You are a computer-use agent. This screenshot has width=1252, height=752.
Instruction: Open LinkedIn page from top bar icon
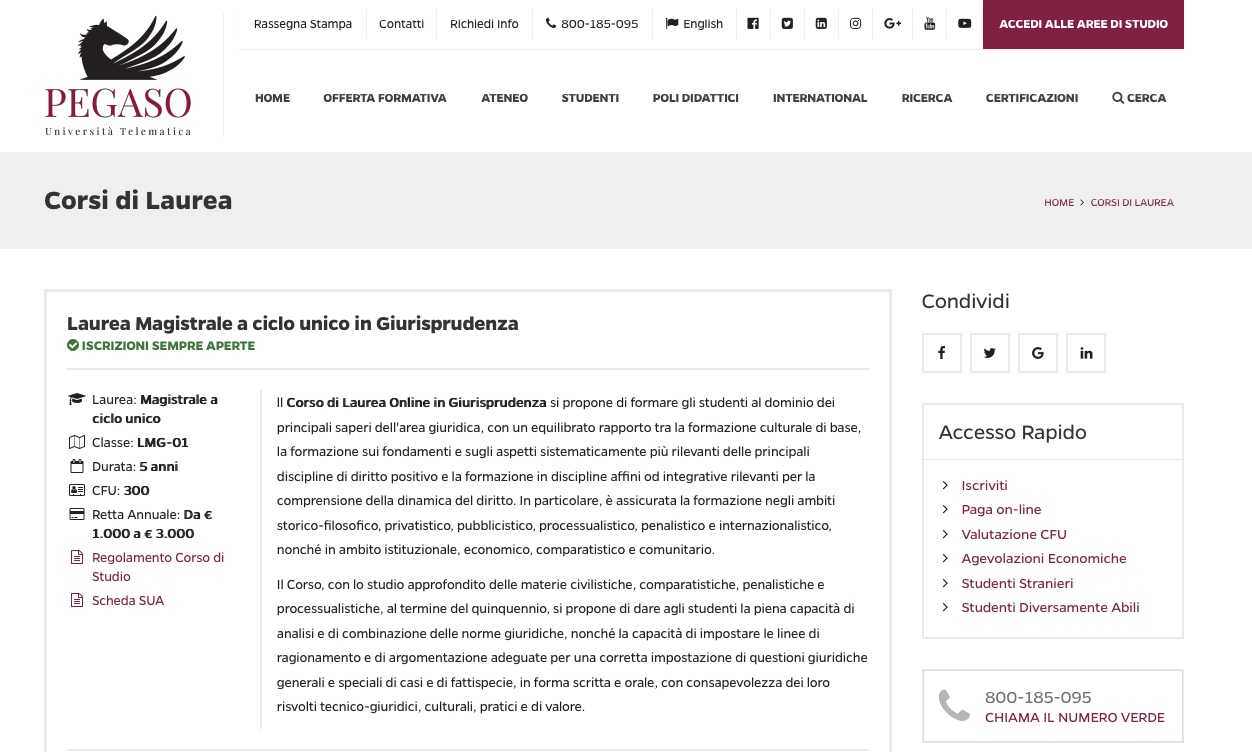tap(821, 24)
